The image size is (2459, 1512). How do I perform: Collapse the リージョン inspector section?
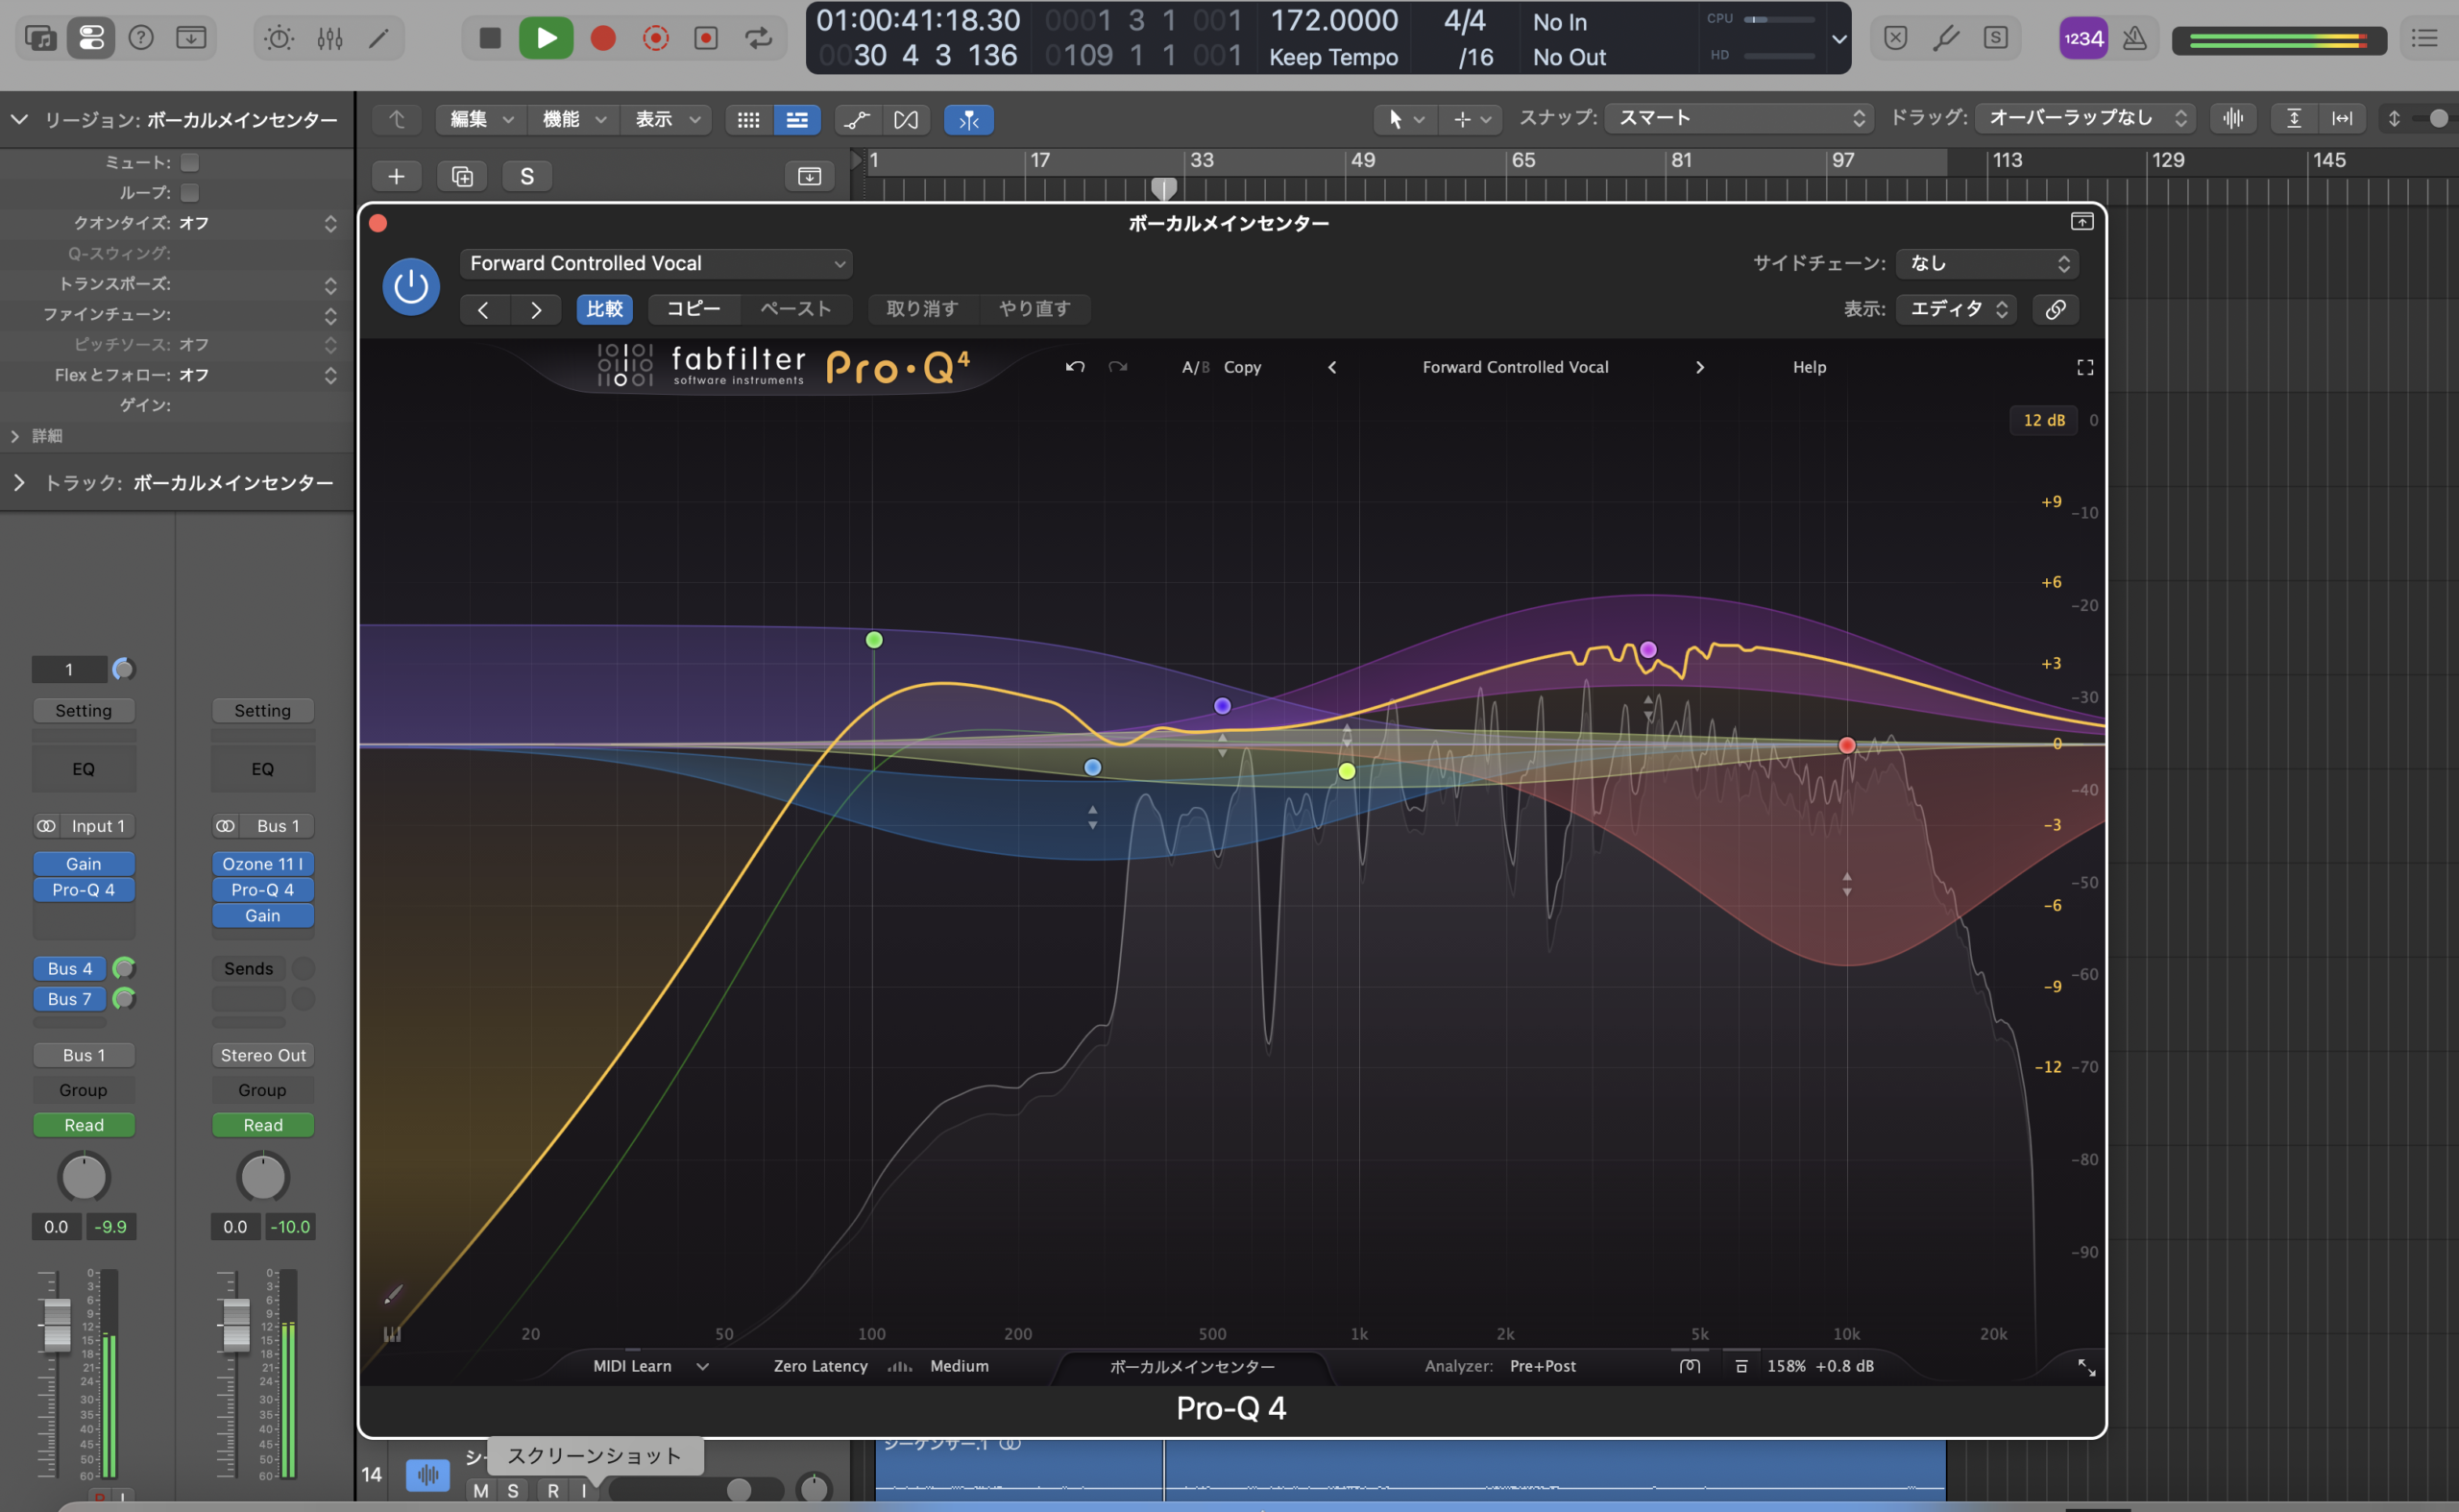(19, 120)
